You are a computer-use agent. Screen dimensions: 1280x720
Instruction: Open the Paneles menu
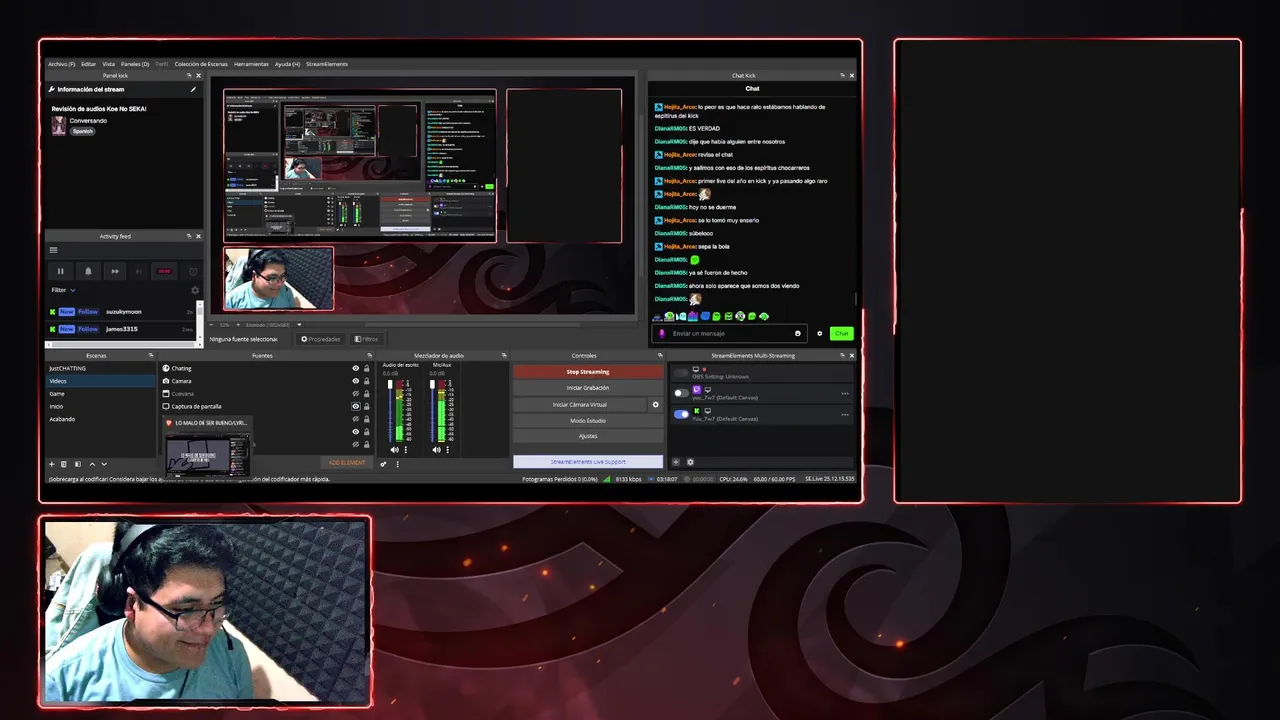point(135,64)
